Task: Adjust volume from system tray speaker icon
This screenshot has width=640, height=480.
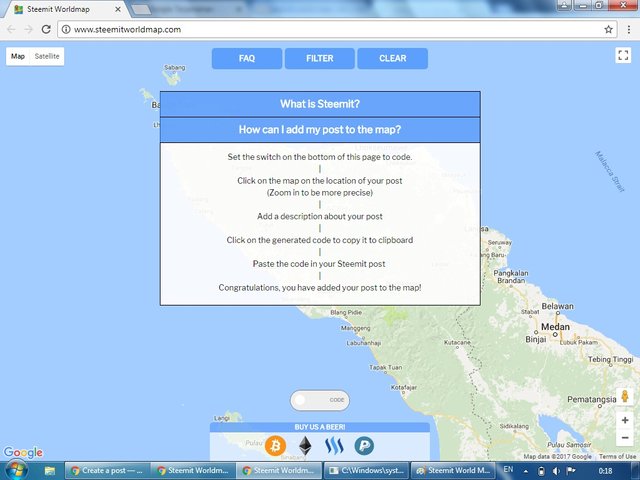Action: [556, 471]
